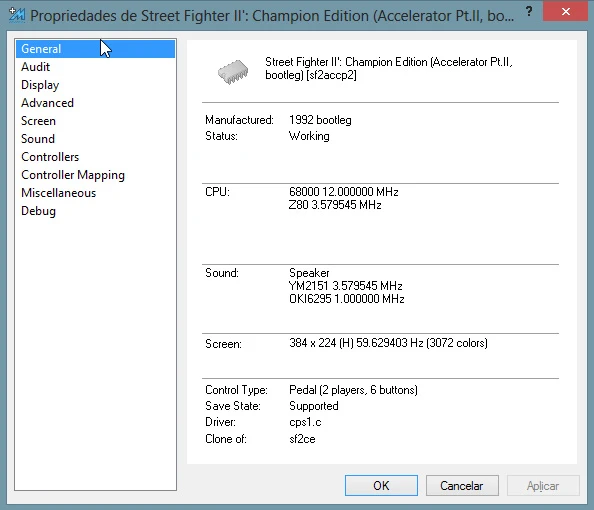594x510 pixels.
Task: Click the 'Pedal (2 players, 6 buttons)' value
Action: point(353,390)
